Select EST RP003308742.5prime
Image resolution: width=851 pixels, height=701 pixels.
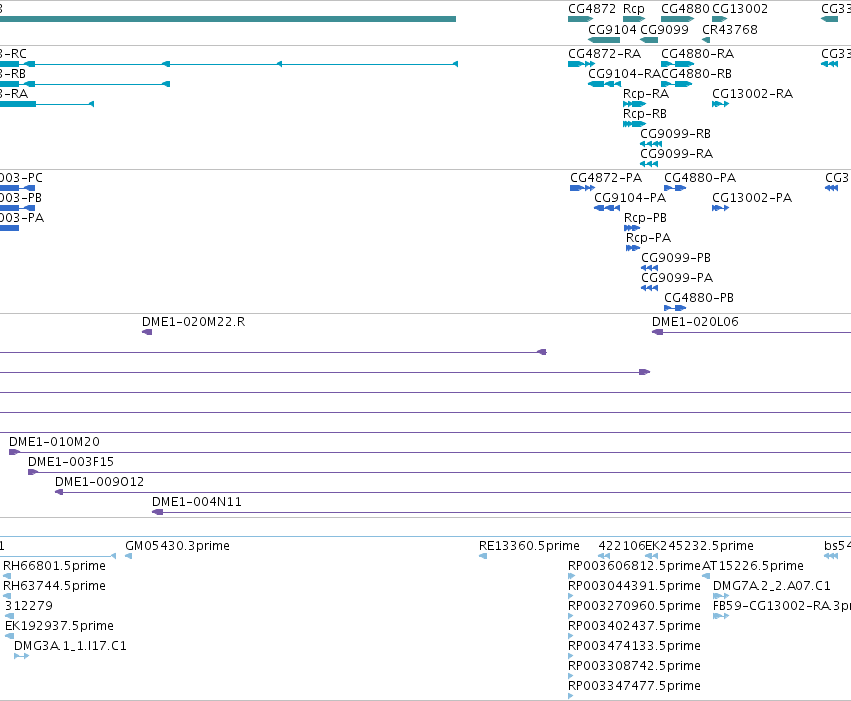(634, 666)
